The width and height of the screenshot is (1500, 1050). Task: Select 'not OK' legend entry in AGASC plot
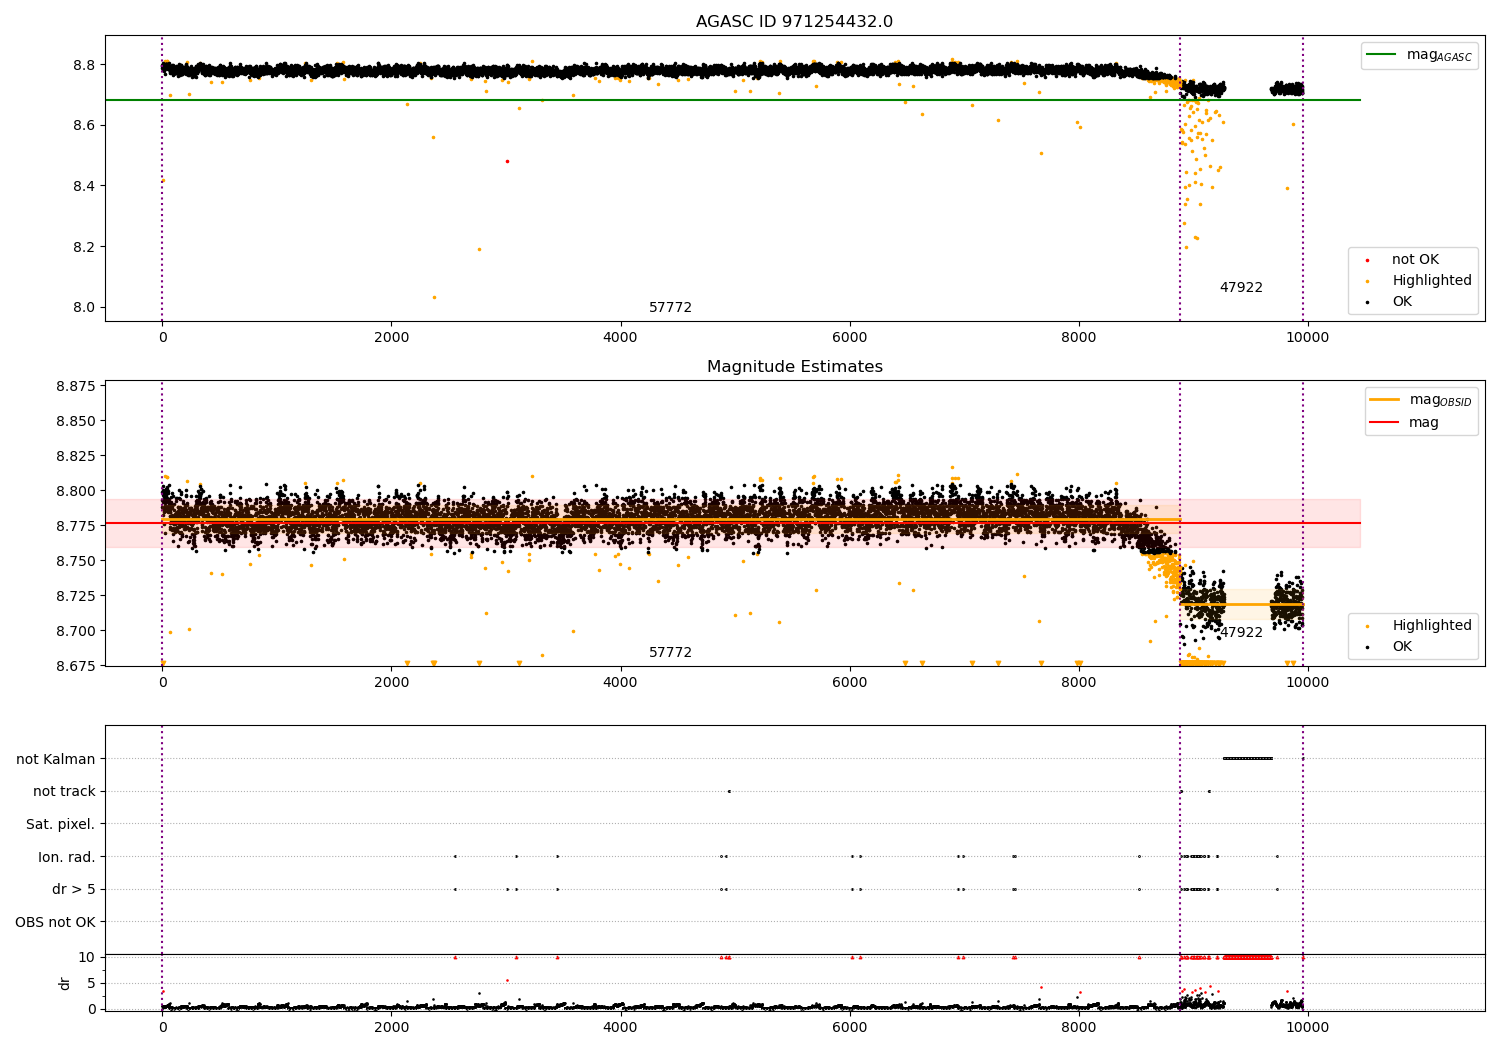1415,260
